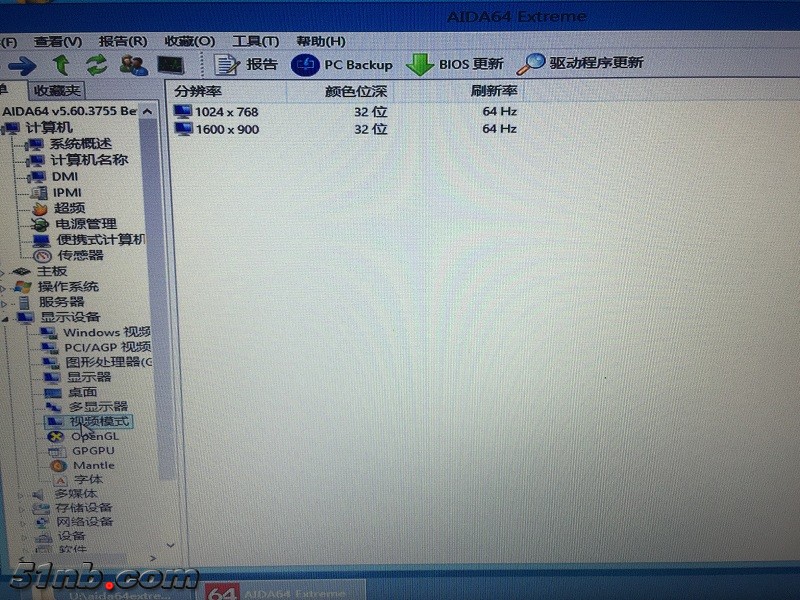Select 计算机 in the tree

pyautogui.click(x=49, y=128)
